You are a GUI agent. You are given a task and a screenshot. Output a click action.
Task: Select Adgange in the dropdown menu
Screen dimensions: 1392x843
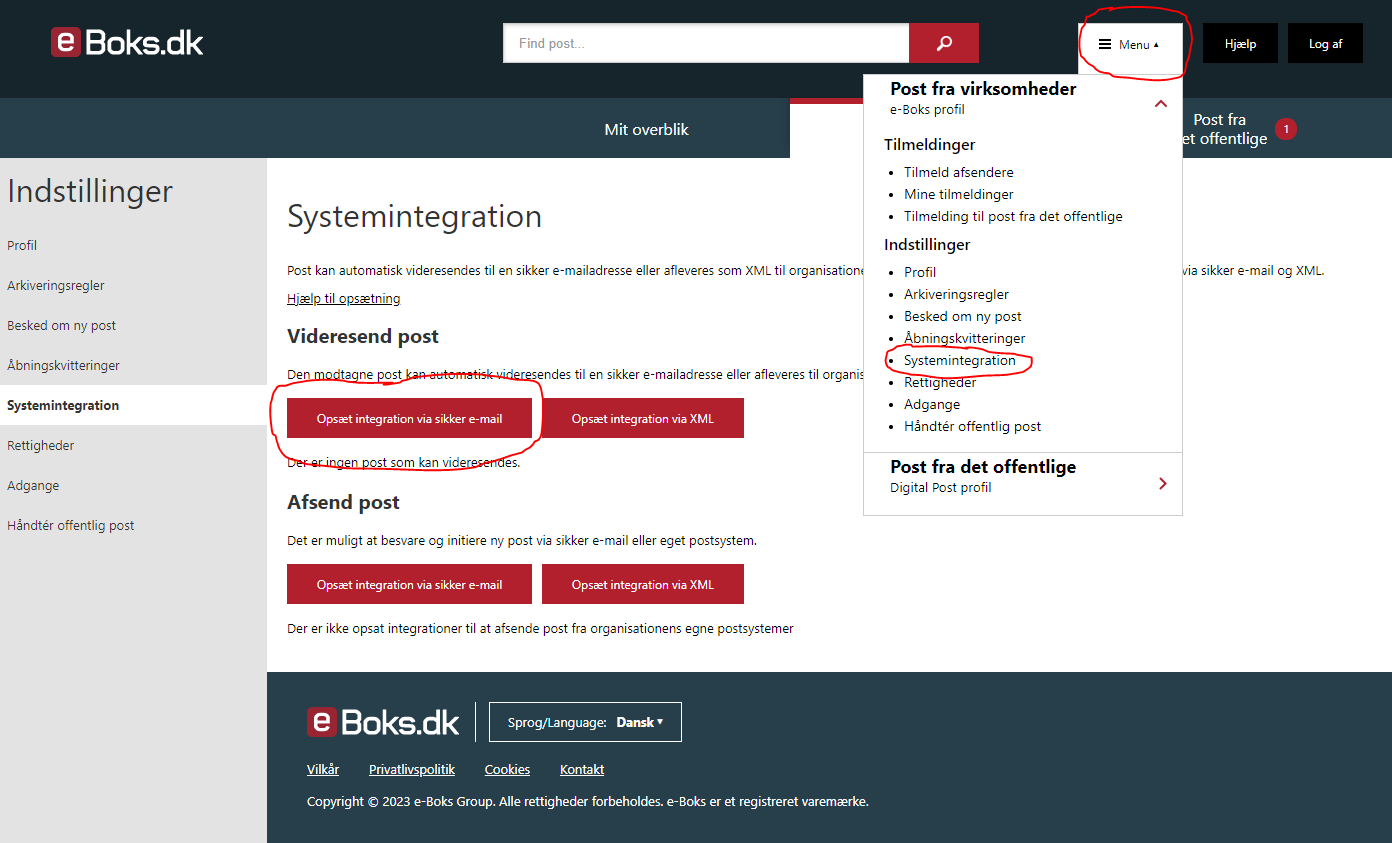pyautogui.click(x=932, y=404)
